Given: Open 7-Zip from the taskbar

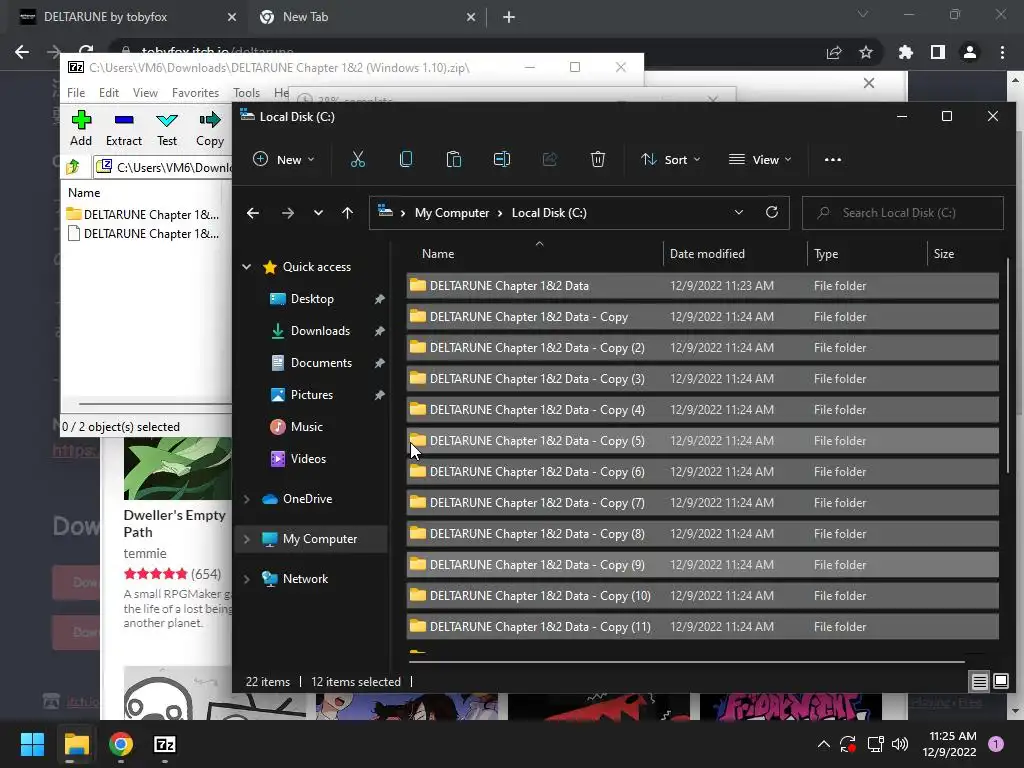Looking at the screenshot, I should (165, 744).
